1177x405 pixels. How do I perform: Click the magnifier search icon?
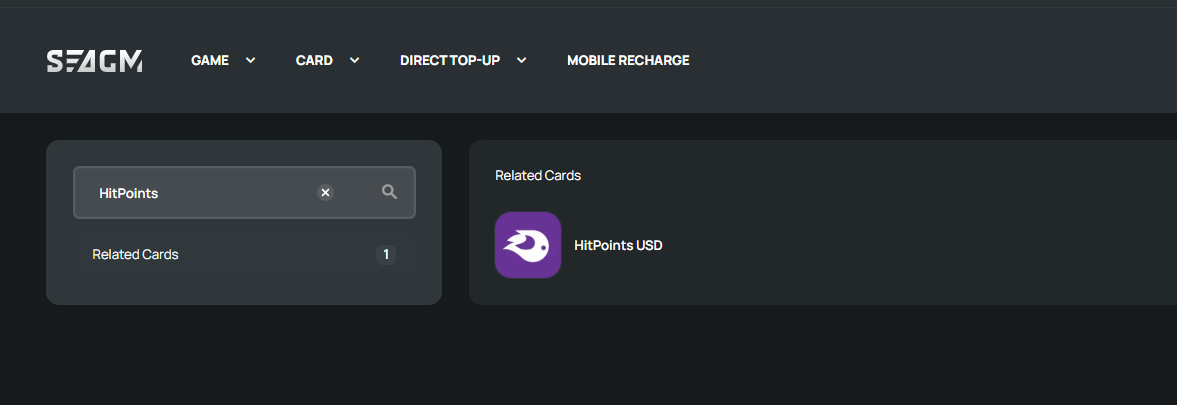(389, 192)
